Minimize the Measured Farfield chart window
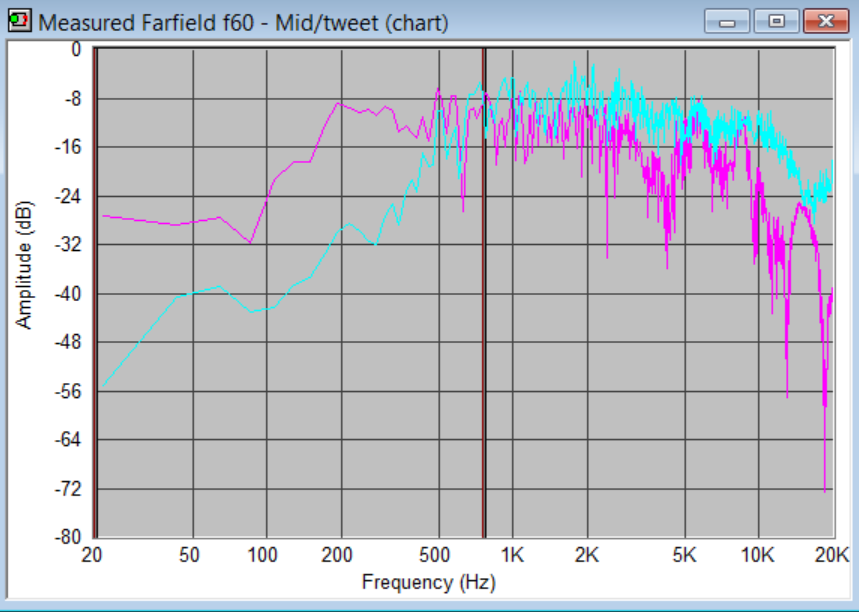 [x=726, y=21]
